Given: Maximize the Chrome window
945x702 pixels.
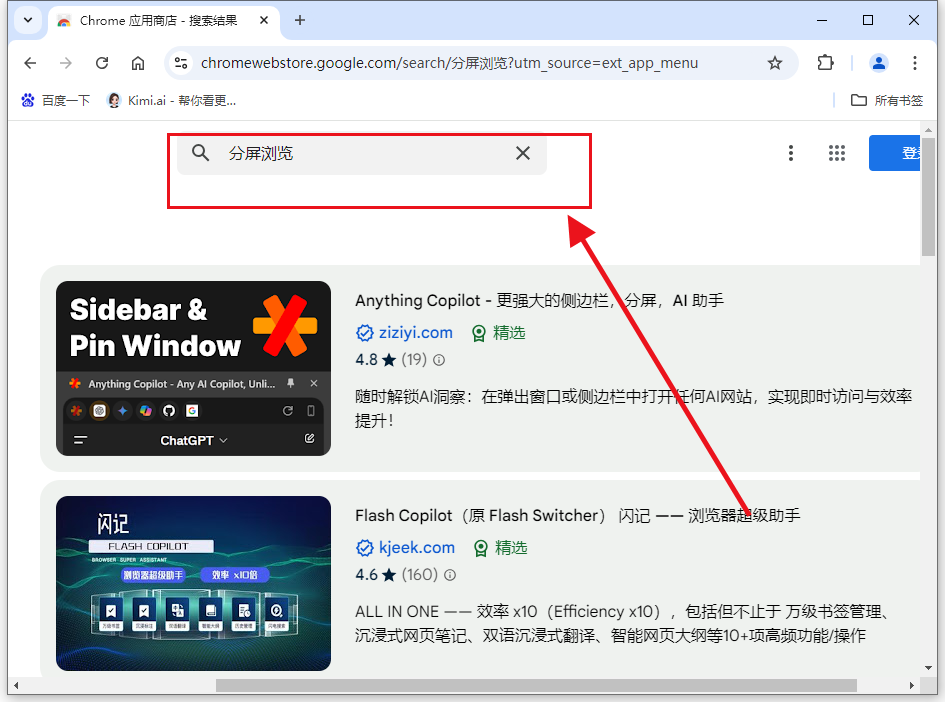Looking at the screenshot, I should coord(868,20).
